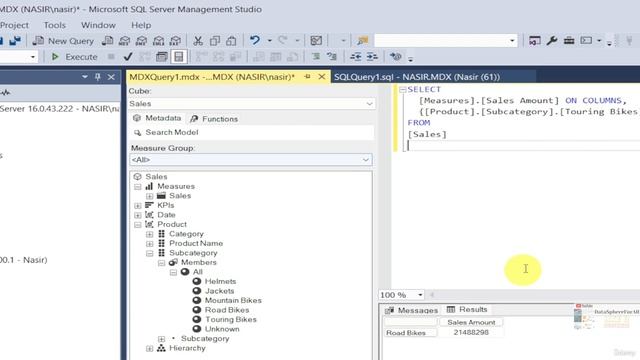This screenshot has height=360, width=640.
Task: Click the Search Model field
Action: point(251,132)
